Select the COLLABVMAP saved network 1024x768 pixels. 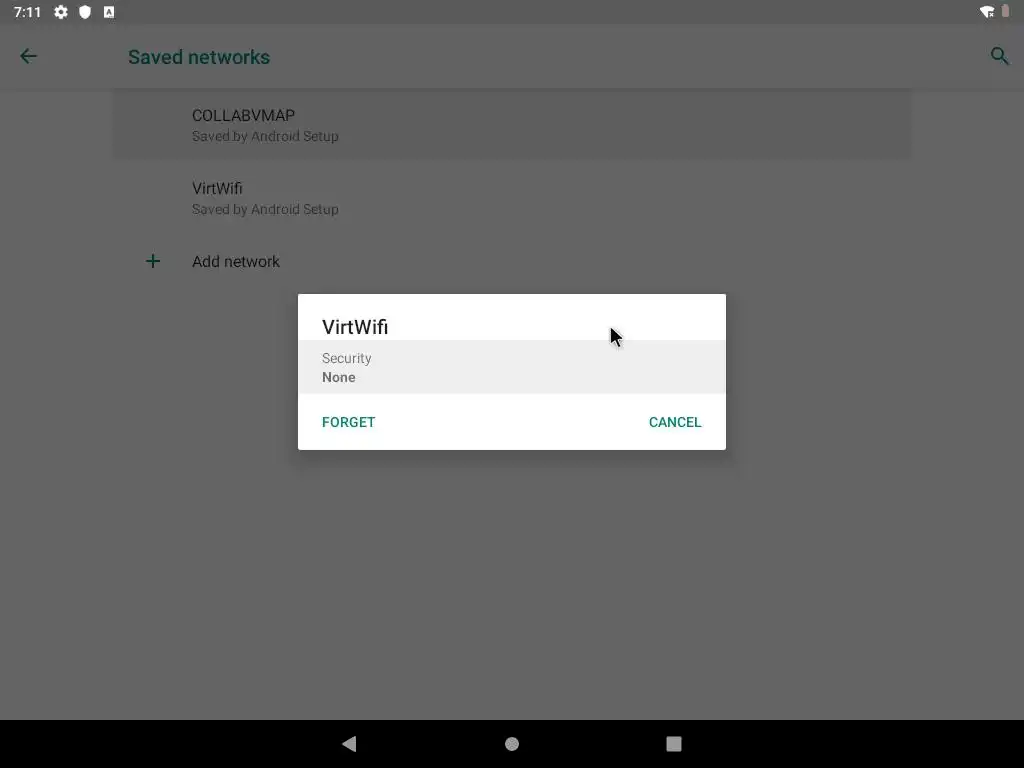[512, 125]
